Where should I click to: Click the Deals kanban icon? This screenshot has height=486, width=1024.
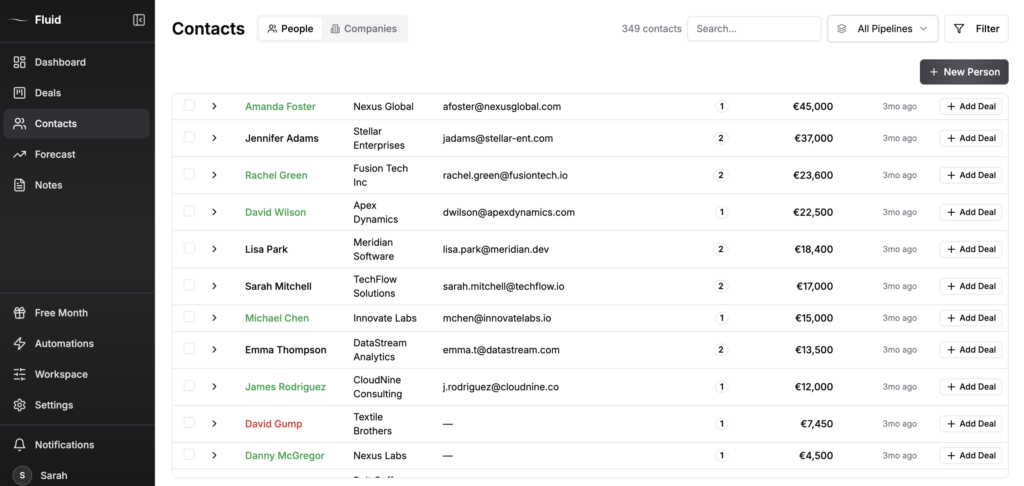point(19,93)
